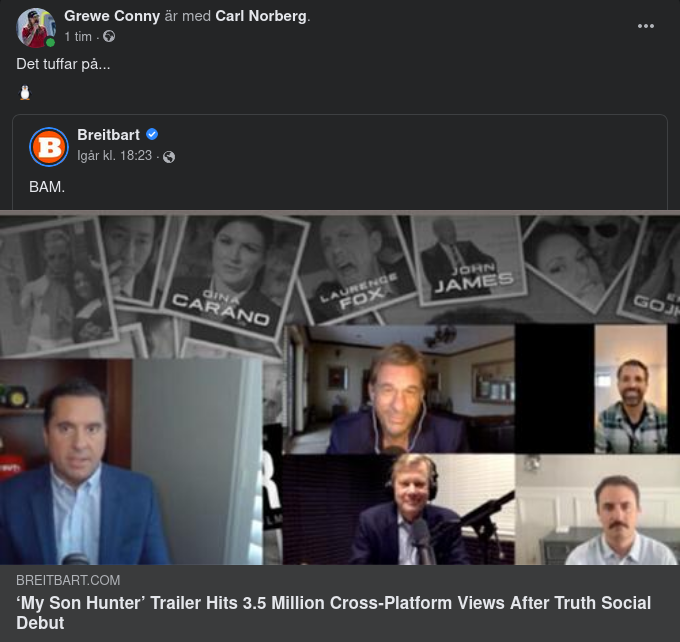
Task: Click the penguin emoji in the post
Action: 25,93
